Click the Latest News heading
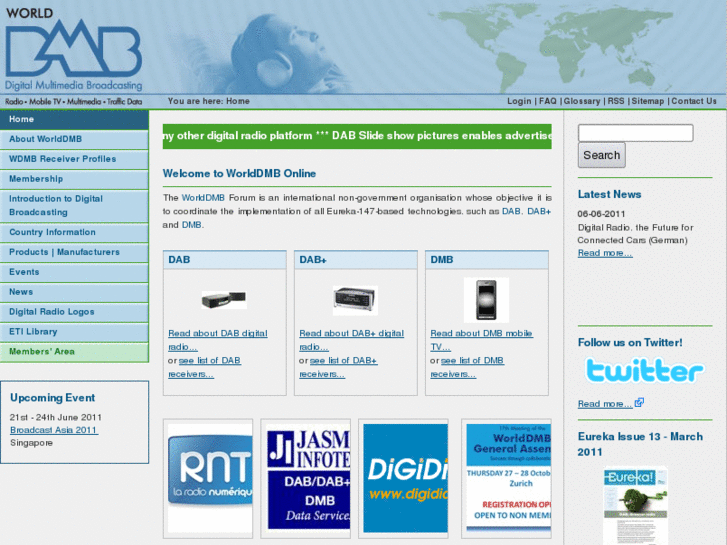This screenshot has height=545, width=727. [609, 194]
